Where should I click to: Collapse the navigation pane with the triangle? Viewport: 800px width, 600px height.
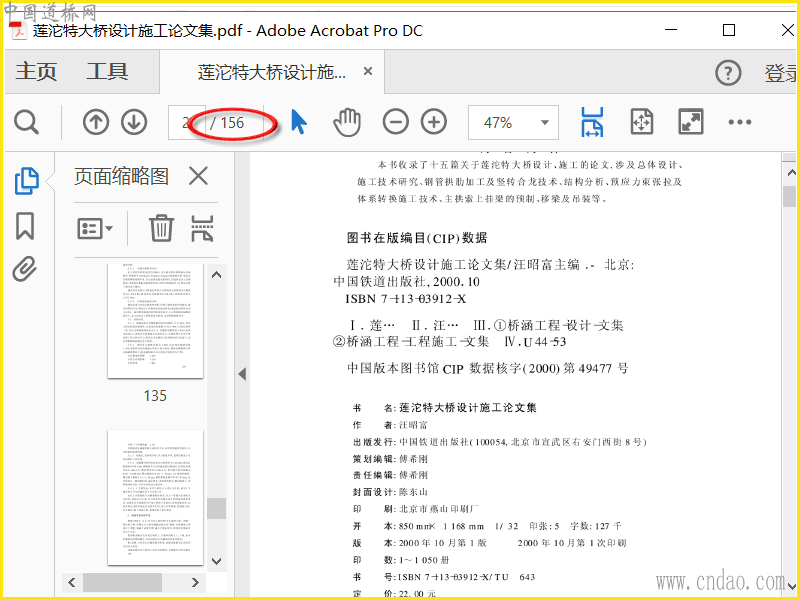coord(242,374)
